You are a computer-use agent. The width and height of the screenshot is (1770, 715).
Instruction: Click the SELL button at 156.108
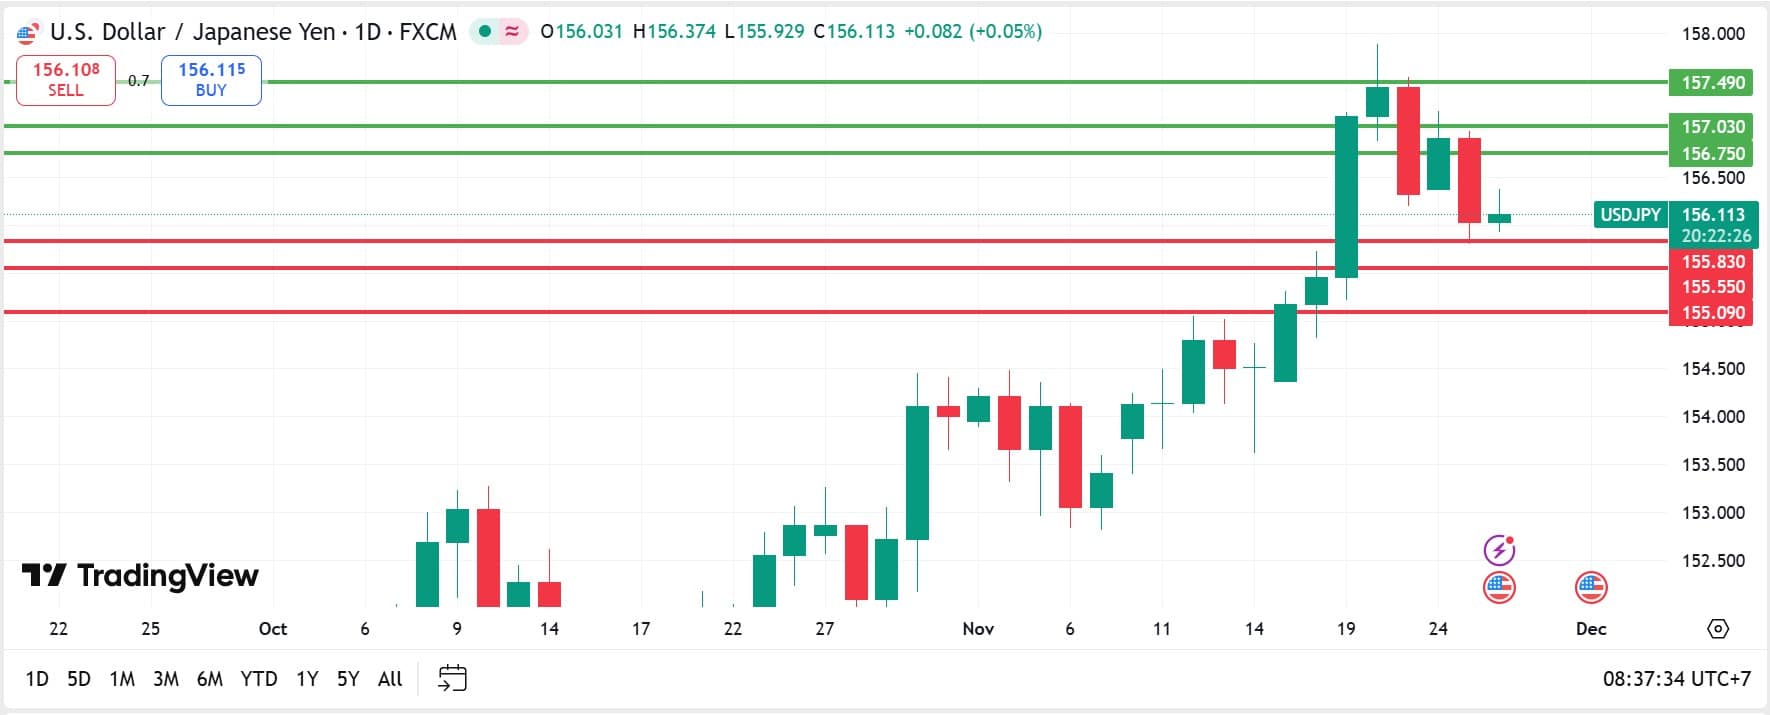tap(65, 80)
